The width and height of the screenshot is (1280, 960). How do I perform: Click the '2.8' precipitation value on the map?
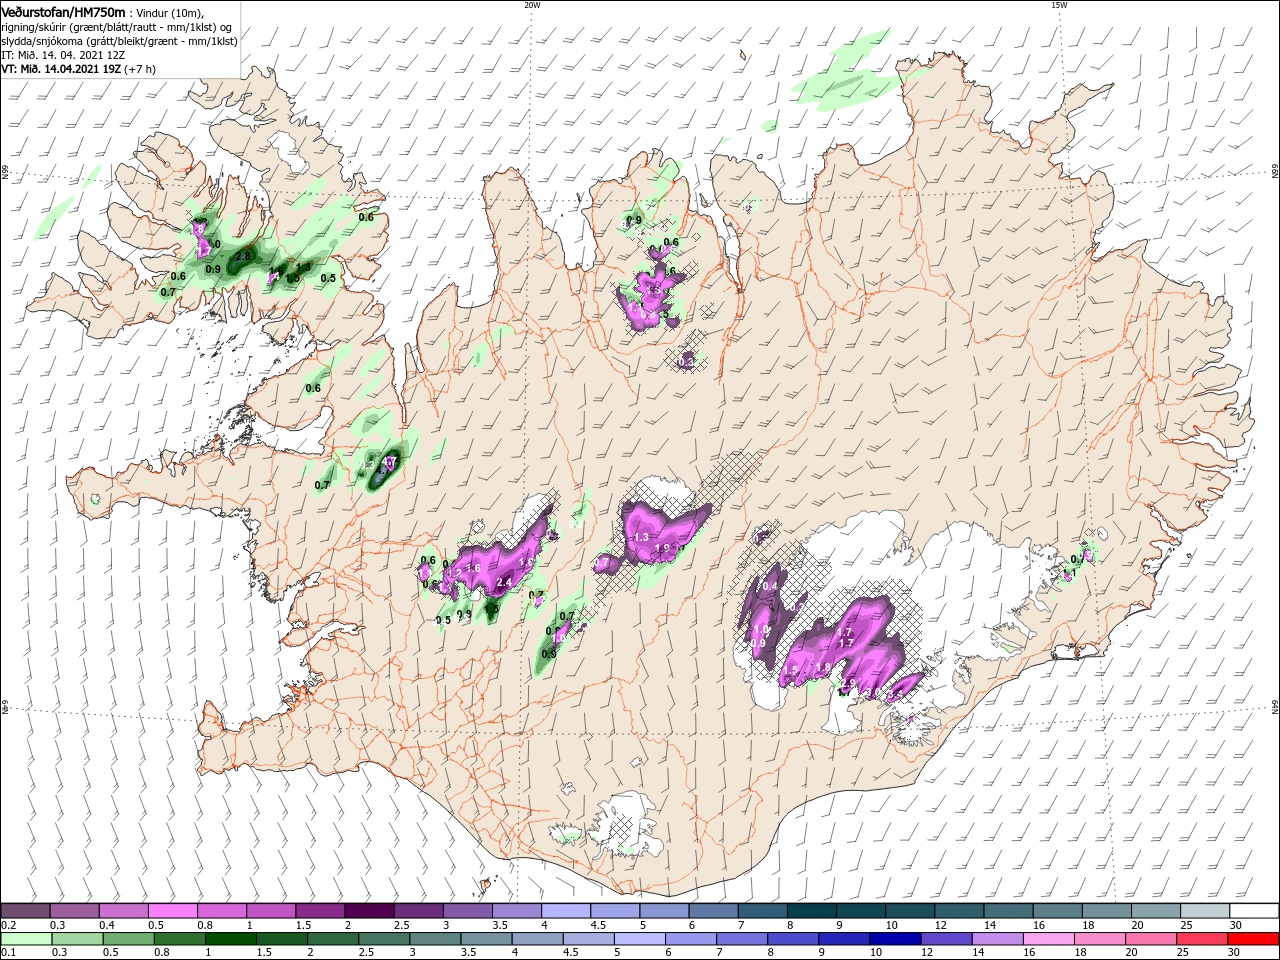pyautogui.click(x=243, y=257)
